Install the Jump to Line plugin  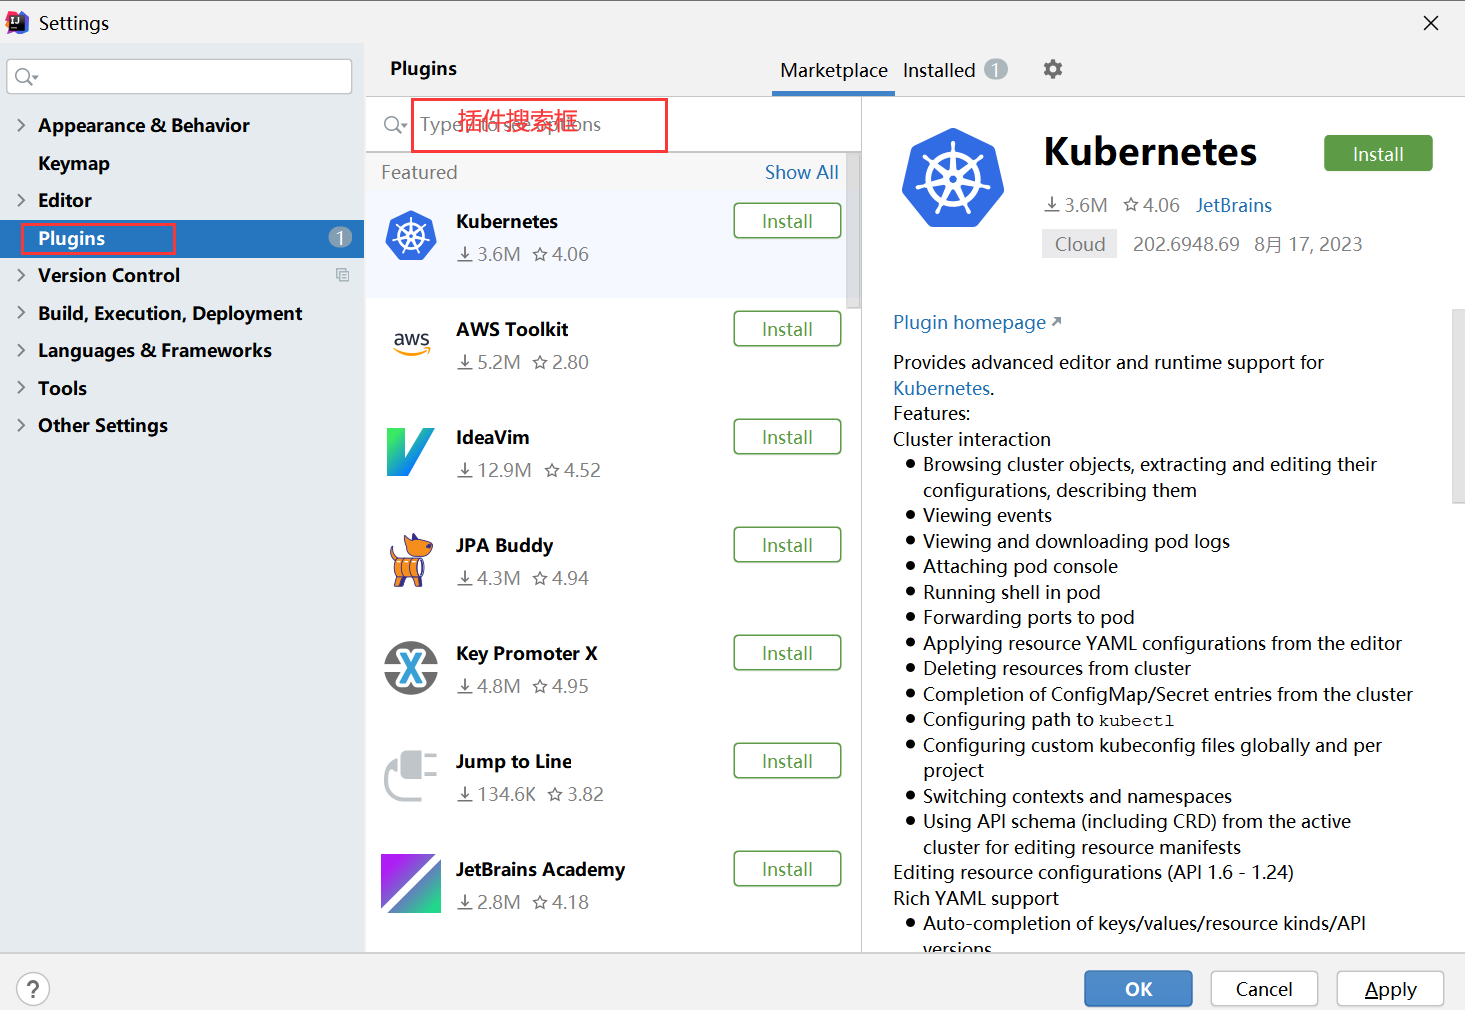787,761
